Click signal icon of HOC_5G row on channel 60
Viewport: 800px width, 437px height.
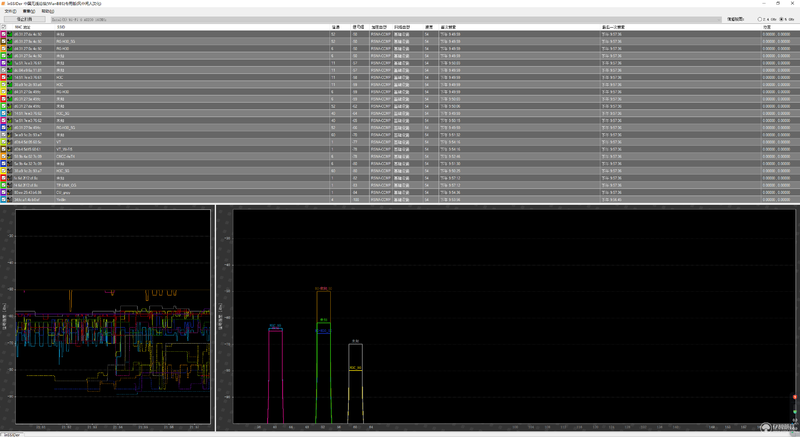(10, 171)
